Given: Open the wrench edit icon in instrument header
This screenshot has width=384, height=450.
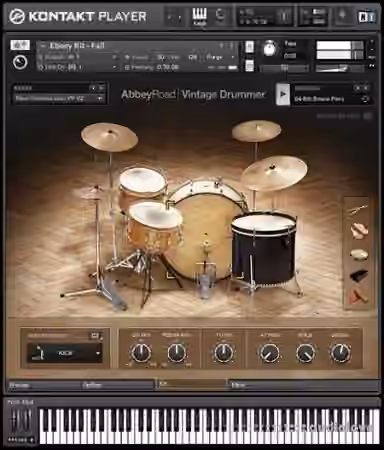Looking at the screenshot, I should click(x=20, y=45).
